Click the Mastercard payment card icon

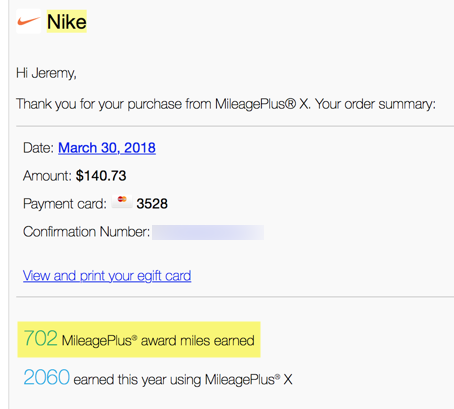coord(122,201)
